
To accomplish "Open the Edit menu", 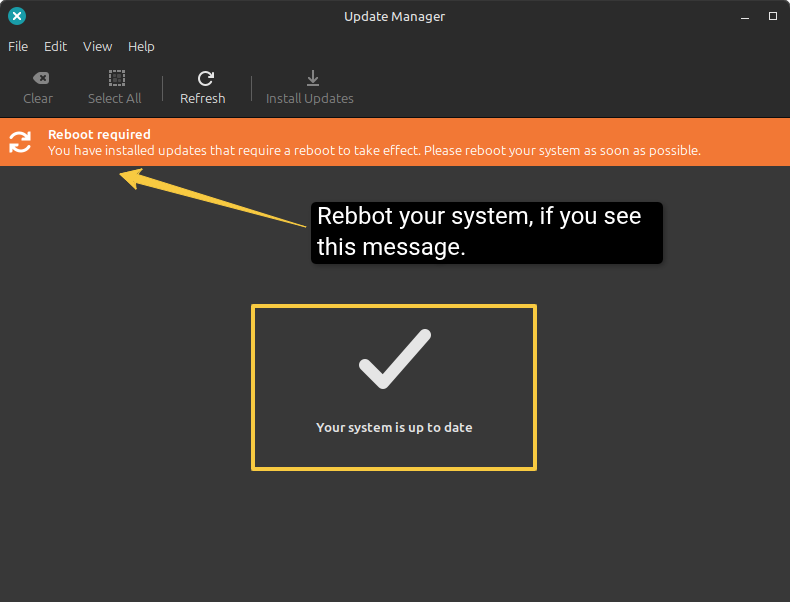I will tap(55, 46).
